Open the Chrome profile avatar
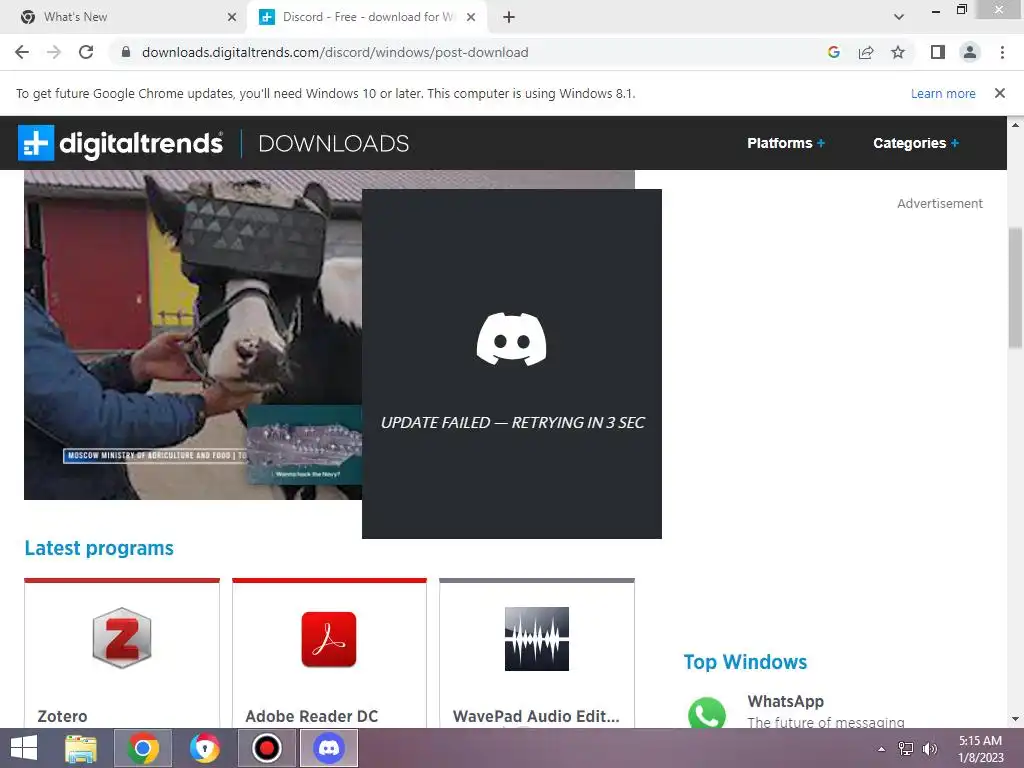 click(x=970, y=52)
